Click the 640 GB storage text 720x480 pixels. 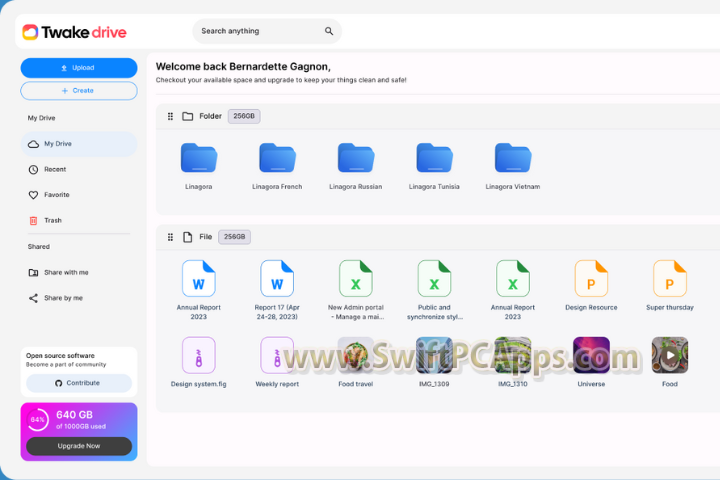pyautogui.click(x=74, y=415)
